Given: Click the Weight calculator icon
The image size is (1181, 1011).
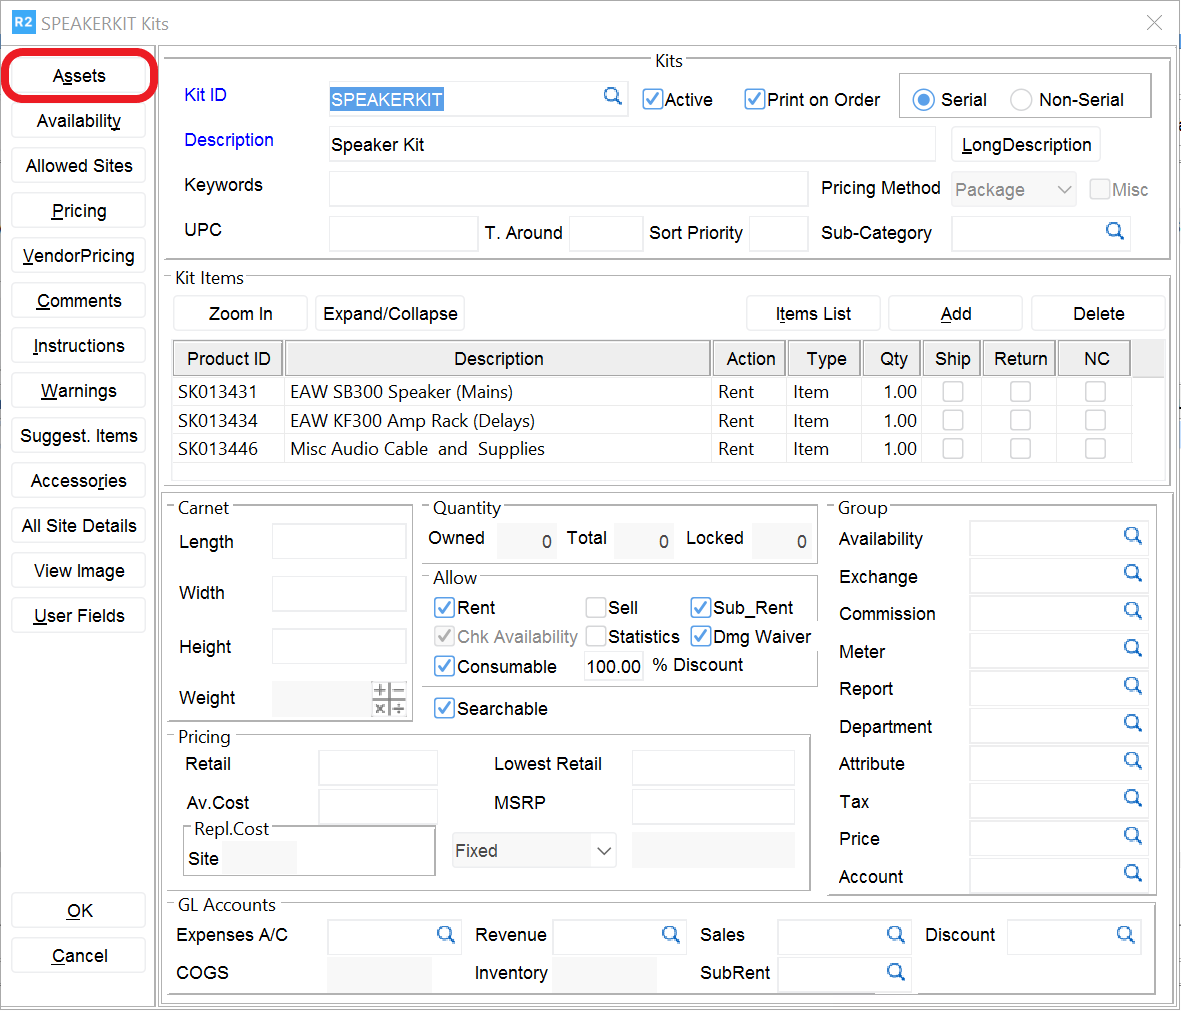Looking at the screenshot, I should pos(389,699).
